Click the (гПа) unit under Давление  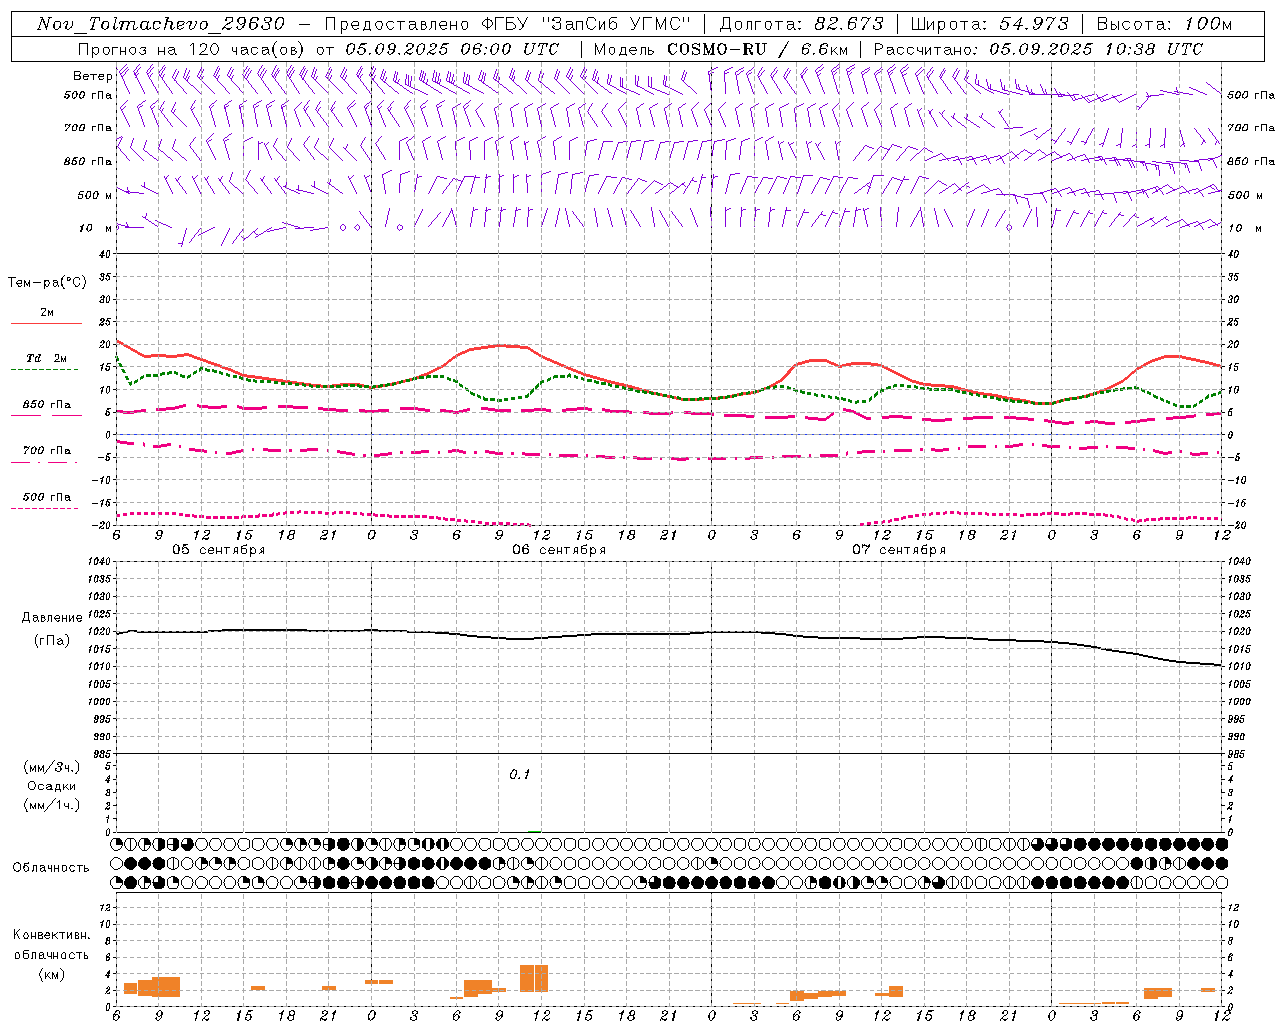click(x=52, y=640)
